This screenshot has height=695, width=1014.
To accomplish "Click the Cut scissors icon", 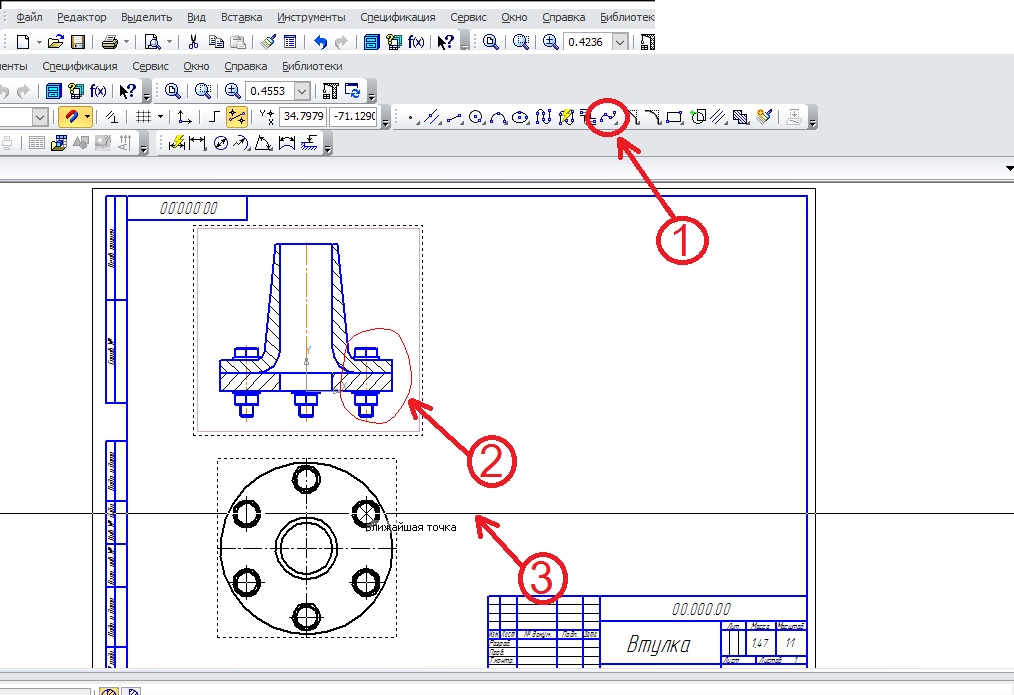I will click(193, 42).
